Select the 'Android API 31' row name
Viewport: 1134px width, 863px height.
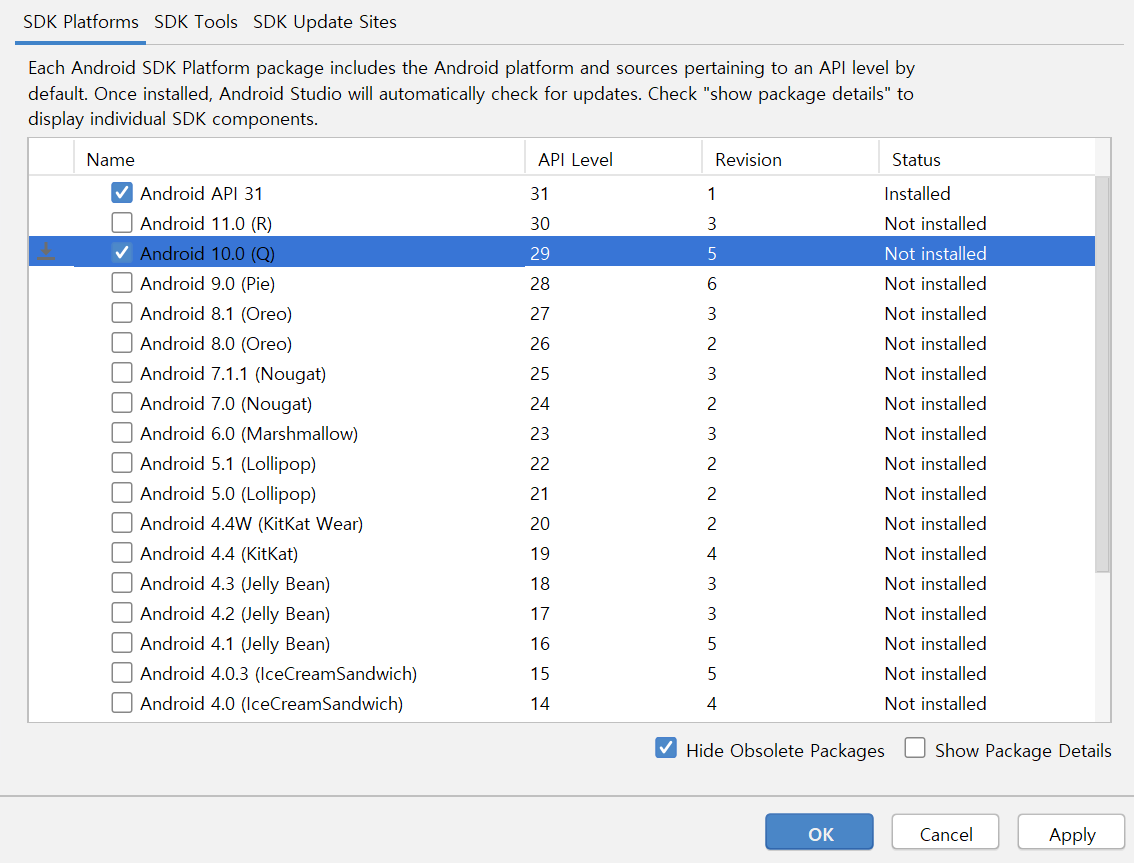(x=201, y=194)
